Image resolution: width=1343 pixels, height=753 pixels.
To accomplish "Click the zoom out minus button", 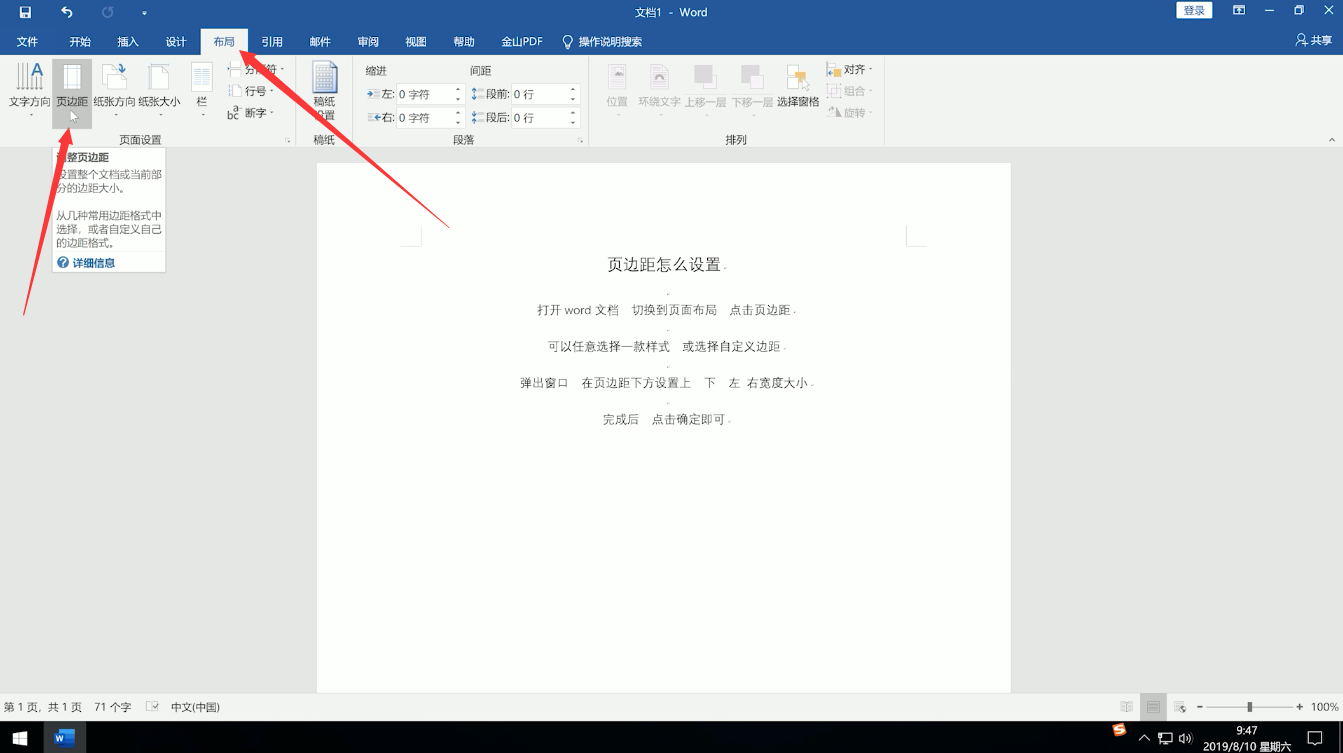I will coord(1200,707).
